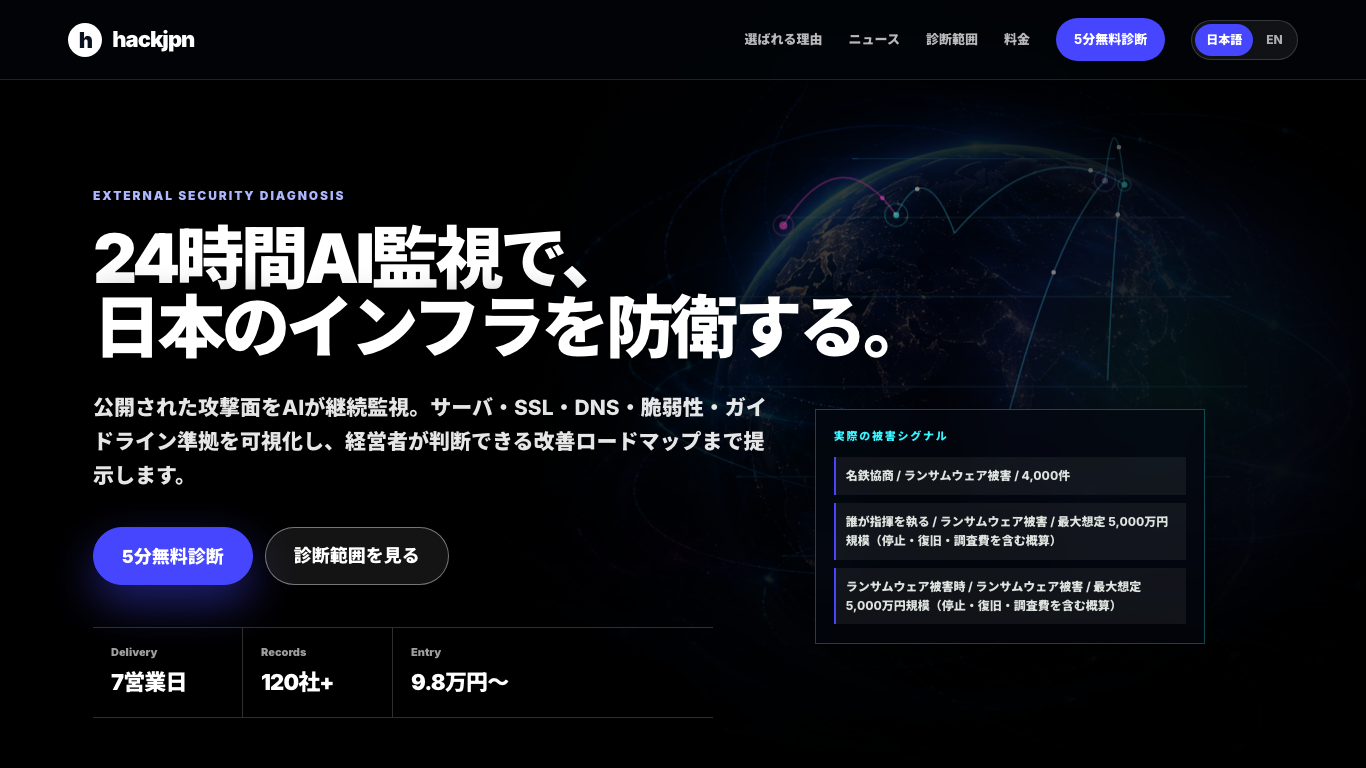Start the 5分無料診断 from hero section

[x=173, y=556]
